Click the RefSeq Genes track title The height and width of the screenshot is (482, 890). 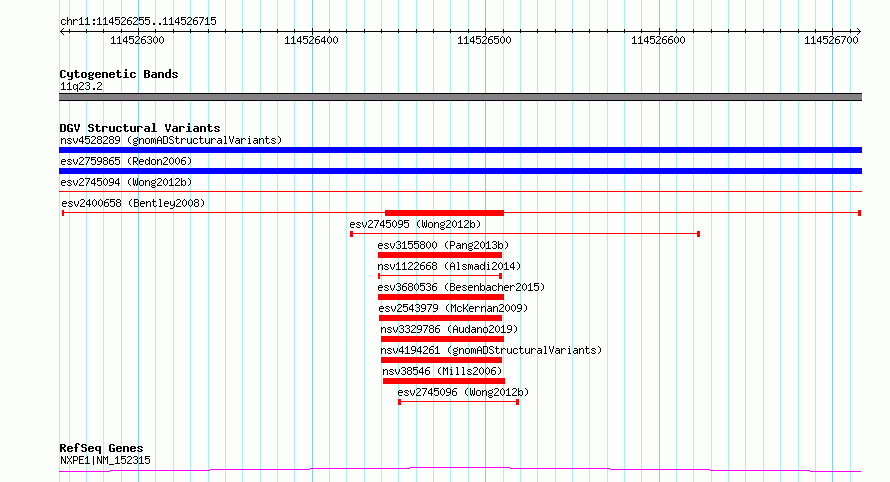101,449
